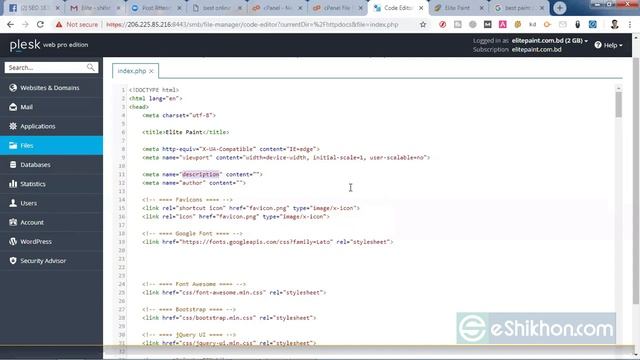Open the Help dropdown
Image resolution: width=640 pixels, height=360 pixels.
pos(609,45)
